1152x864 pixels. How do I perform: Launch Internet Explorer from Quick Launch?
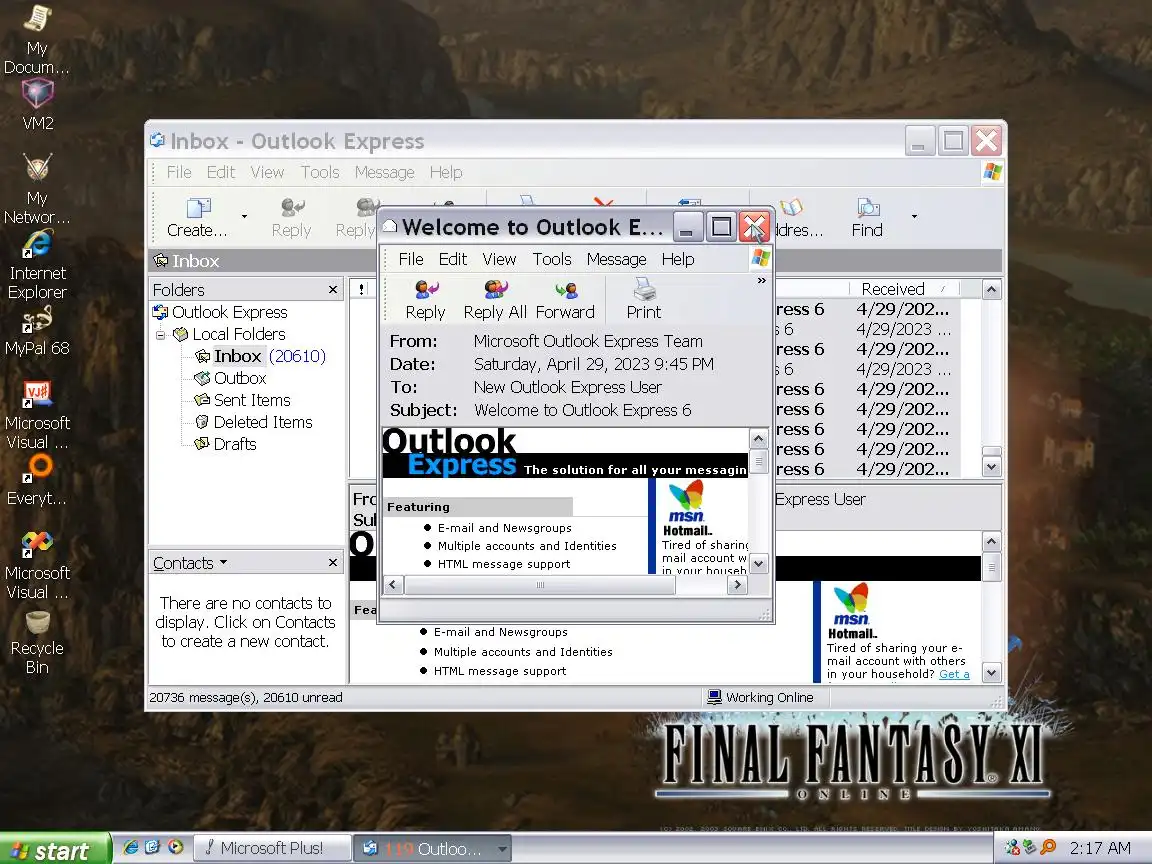131,848
